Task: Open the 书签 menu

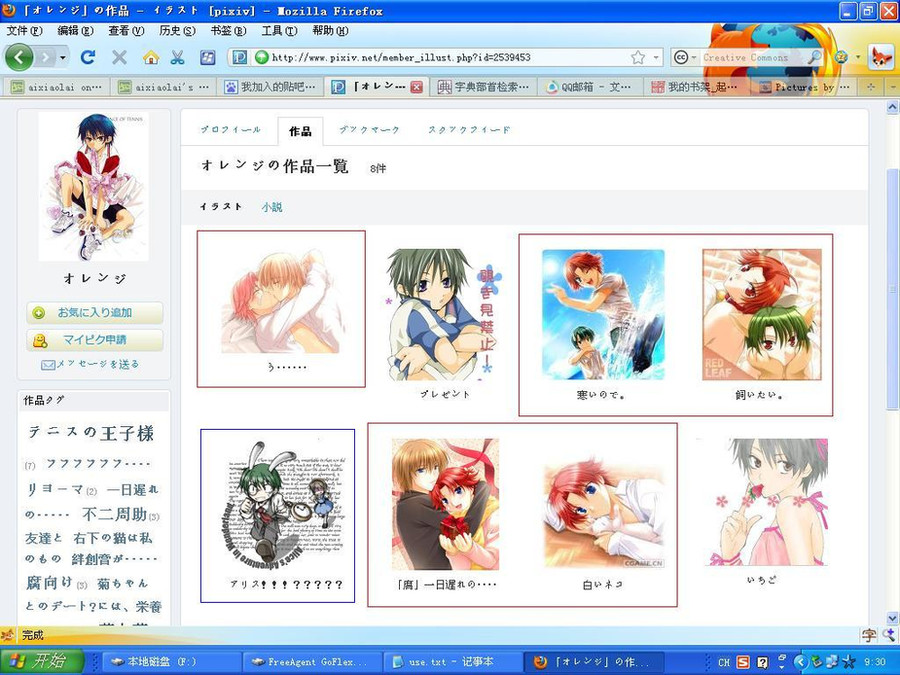Action: [228, 31]
